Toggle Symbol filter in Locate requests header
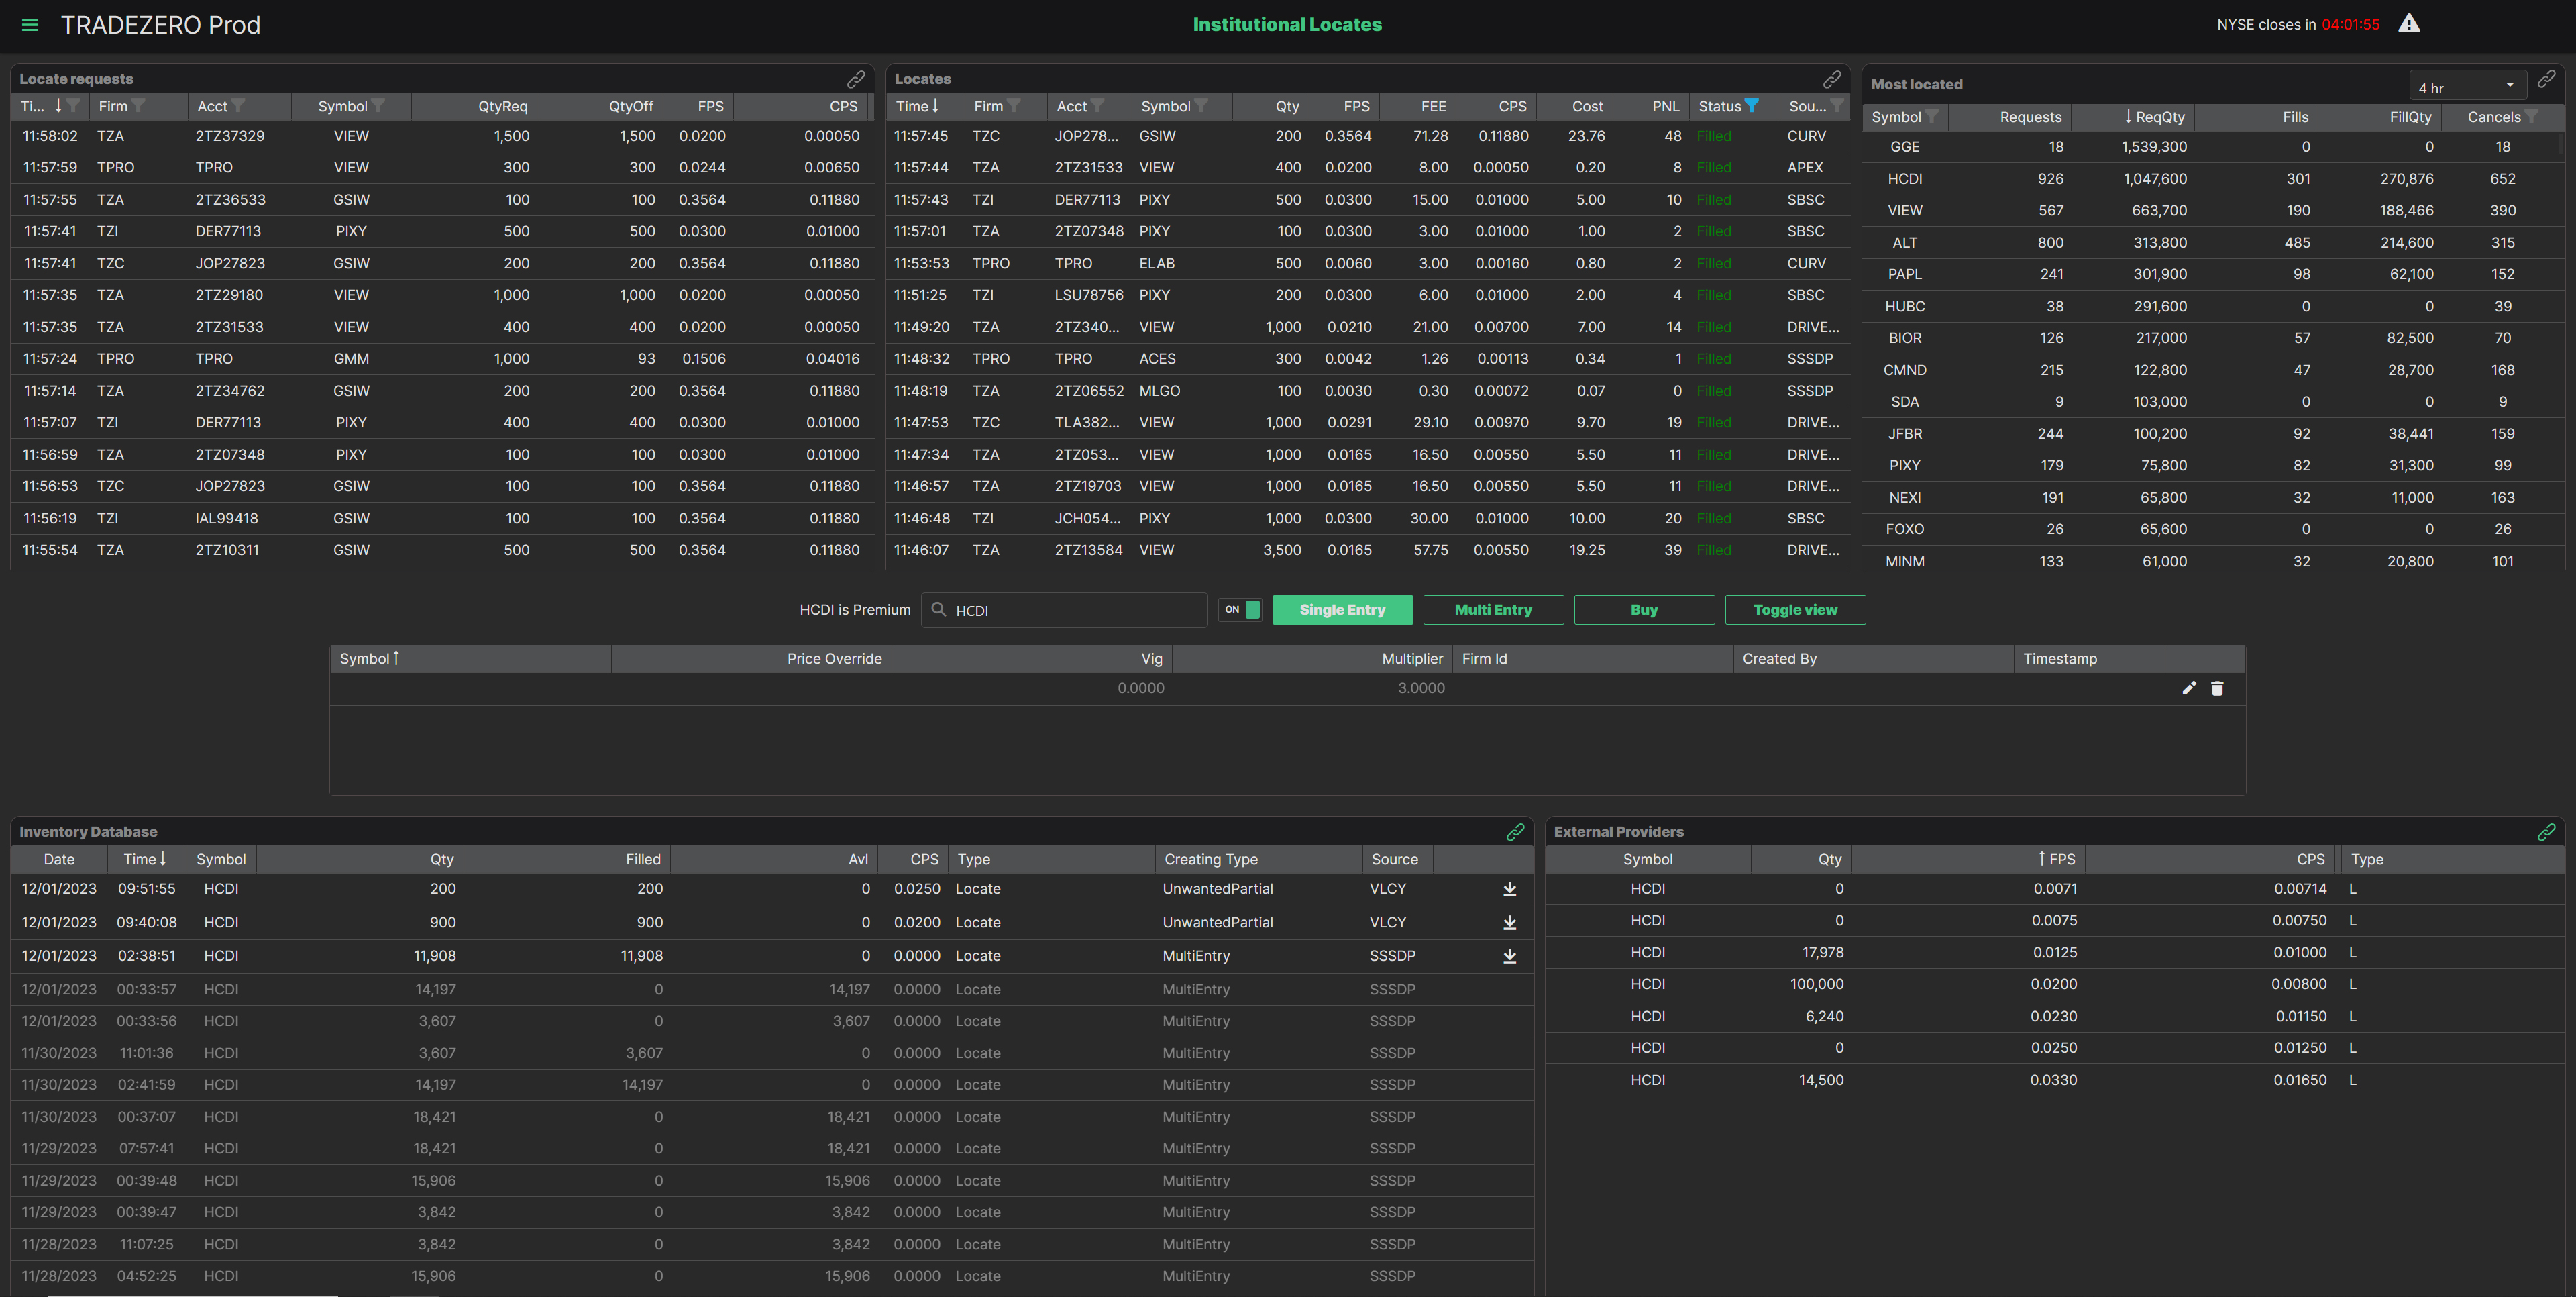The width and height of the screenshot is (2576, 1297). click(379, 106)
